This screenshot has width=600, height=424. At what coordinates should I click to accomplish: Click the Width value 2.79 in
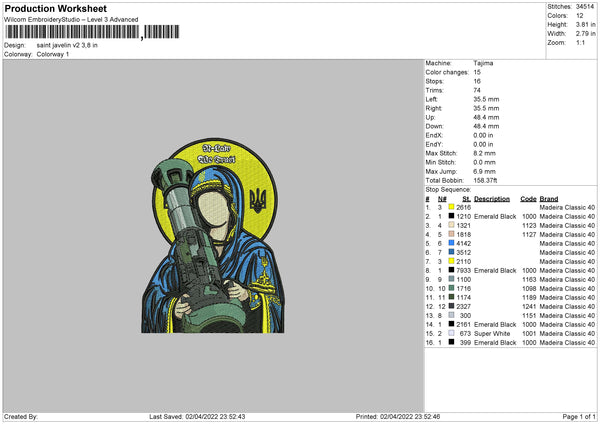pos(585,34)
